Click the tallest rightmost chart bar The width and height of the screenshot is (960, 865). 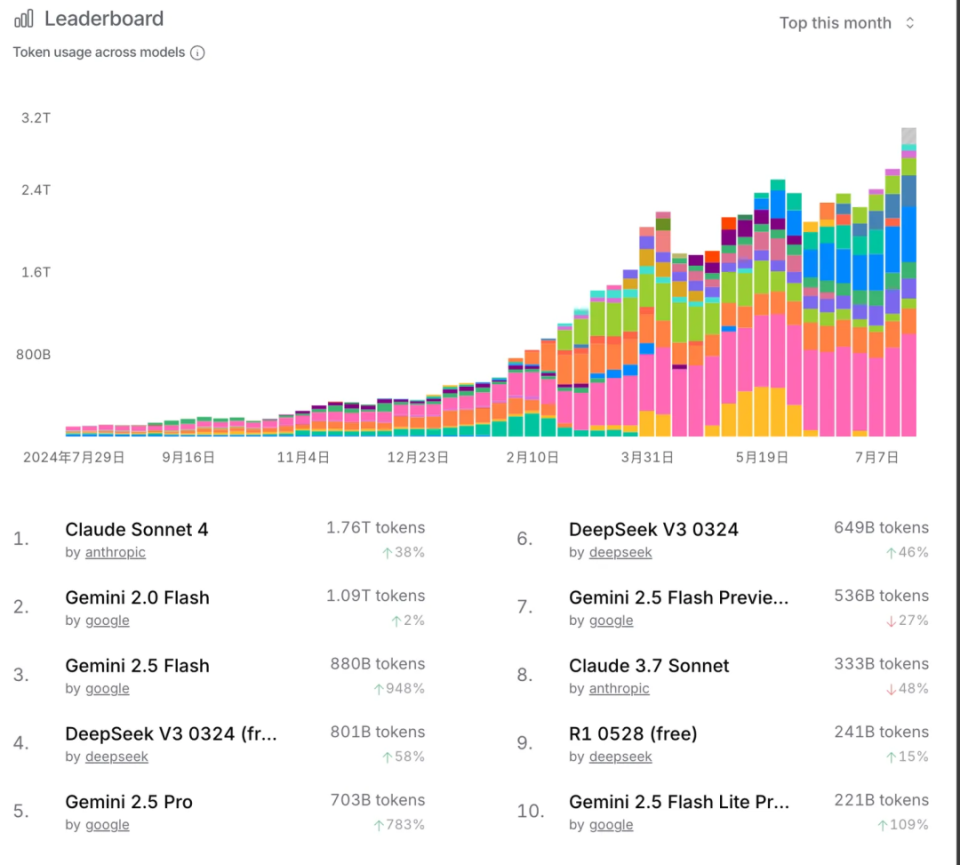point(909,282)
